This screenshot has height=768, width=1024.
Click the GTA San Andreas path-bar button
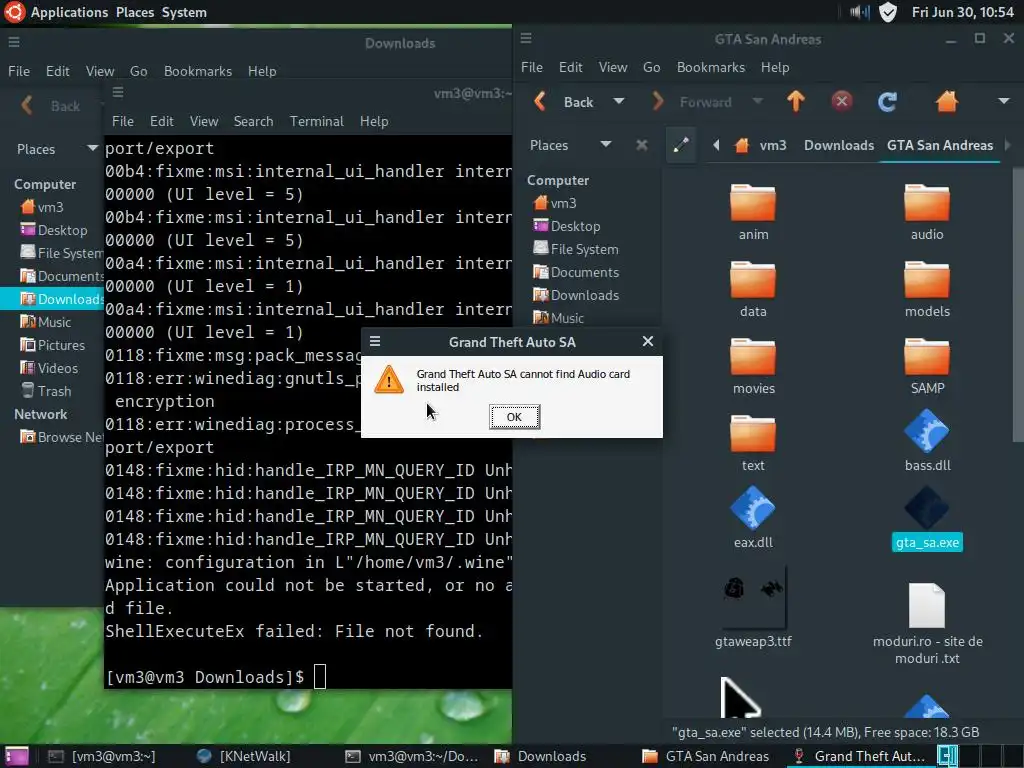coord(940,145)
